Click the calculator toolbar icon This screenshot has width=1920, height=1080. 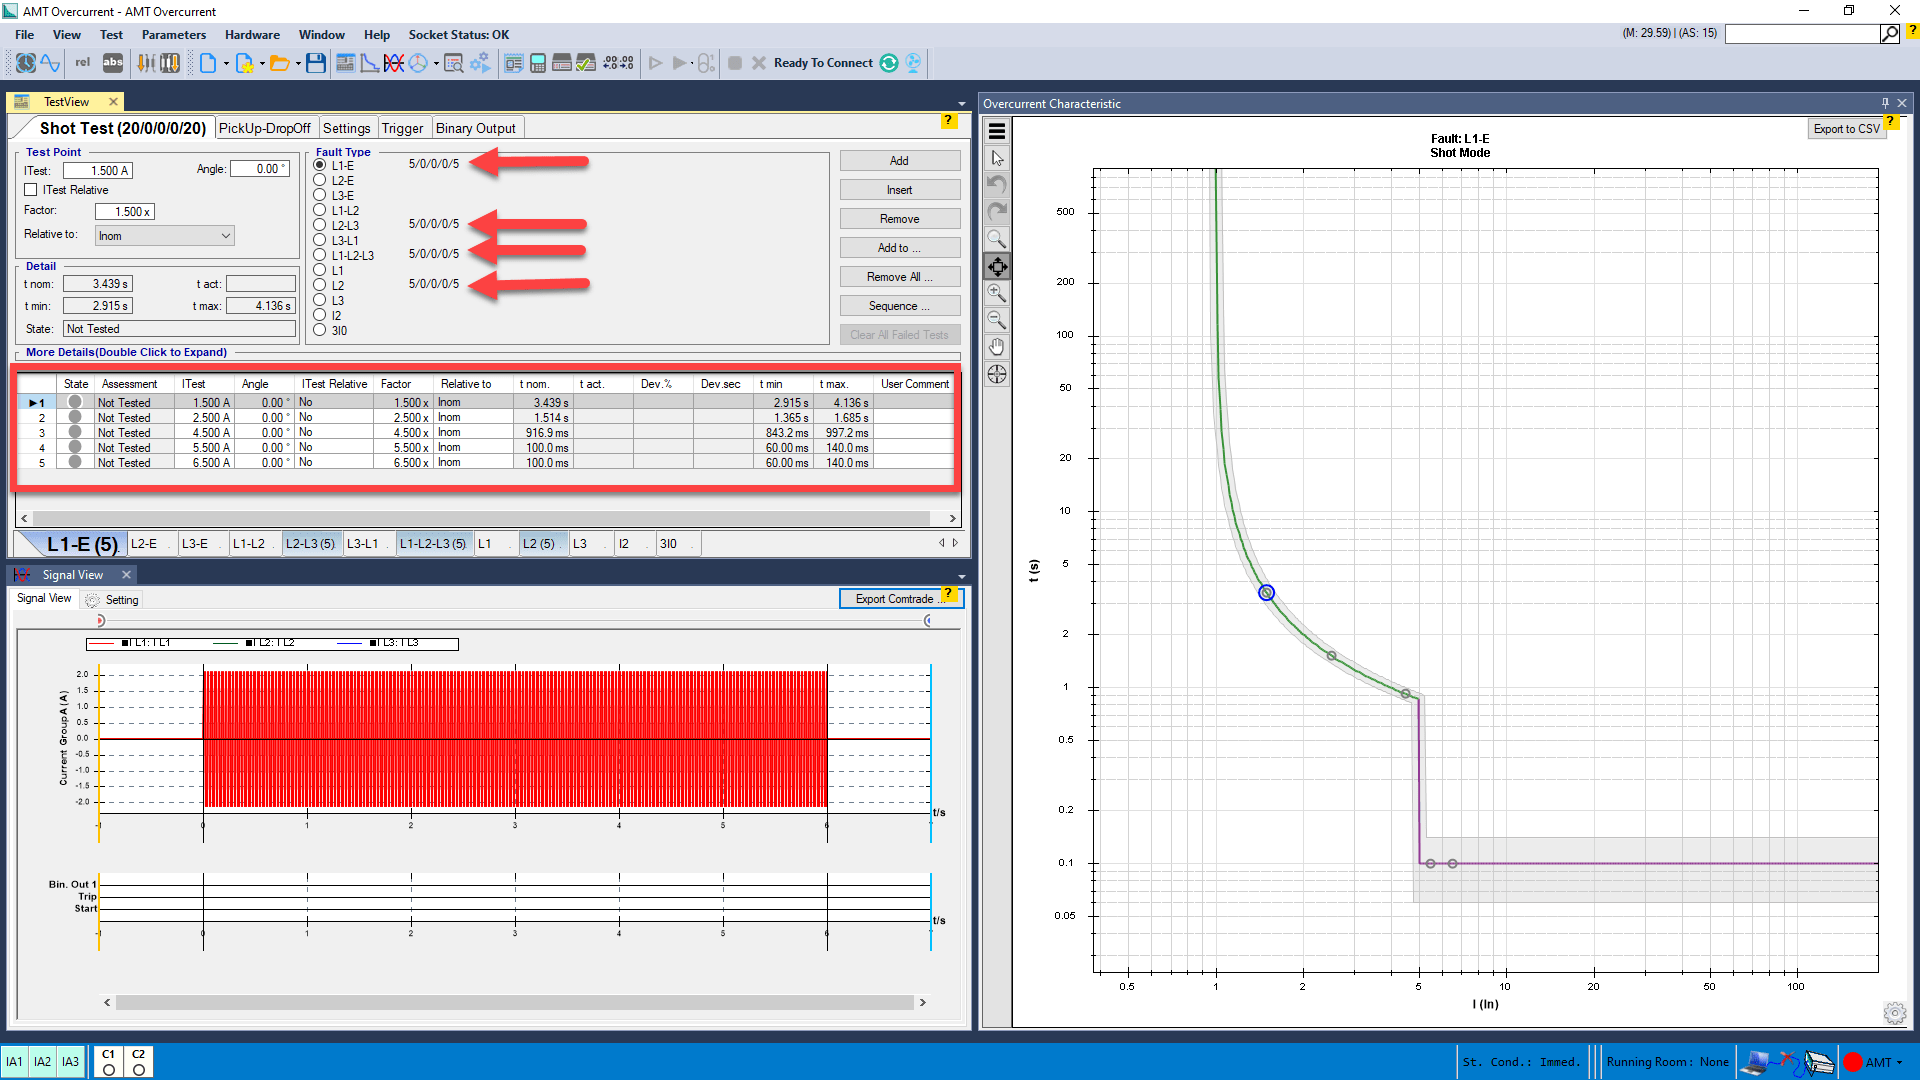tap(538, 63)
